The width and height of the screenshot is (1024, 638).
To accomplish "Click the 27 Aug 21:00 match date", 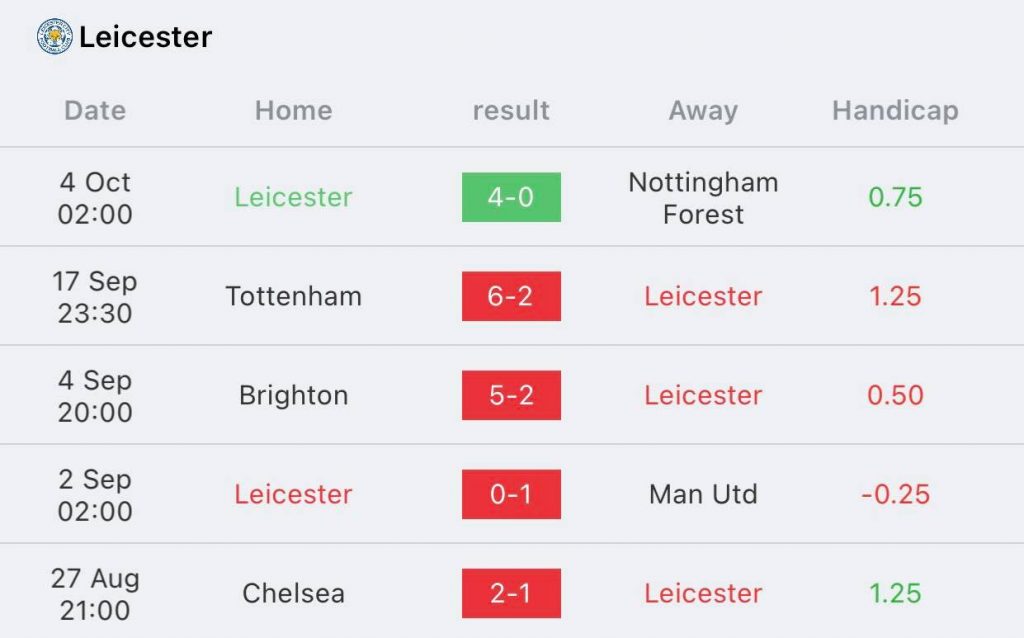I will tap(95, 594).
